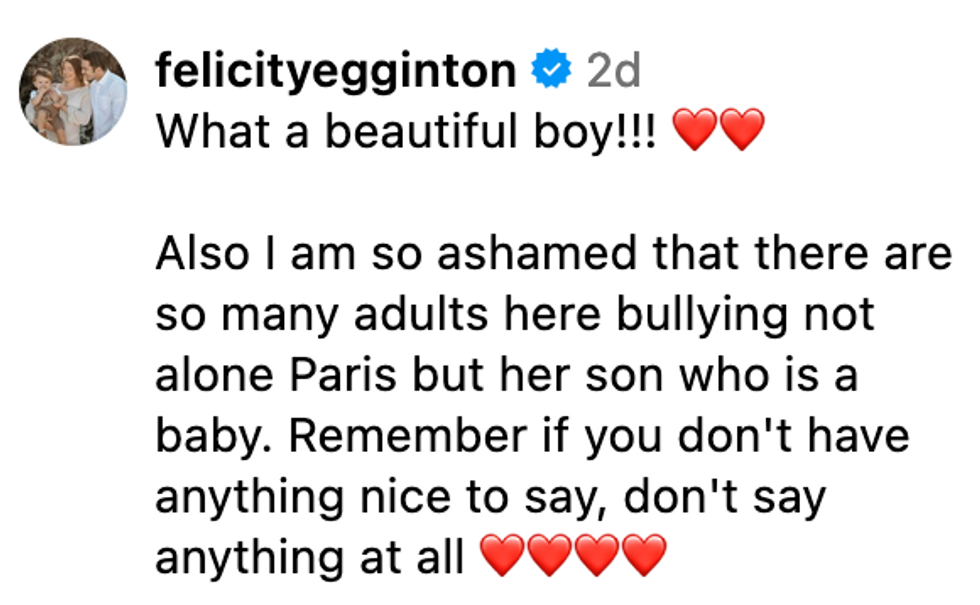980x605 pixels.
Task: Click the 2d comment timestamp
Action: [x=613, y=71]
